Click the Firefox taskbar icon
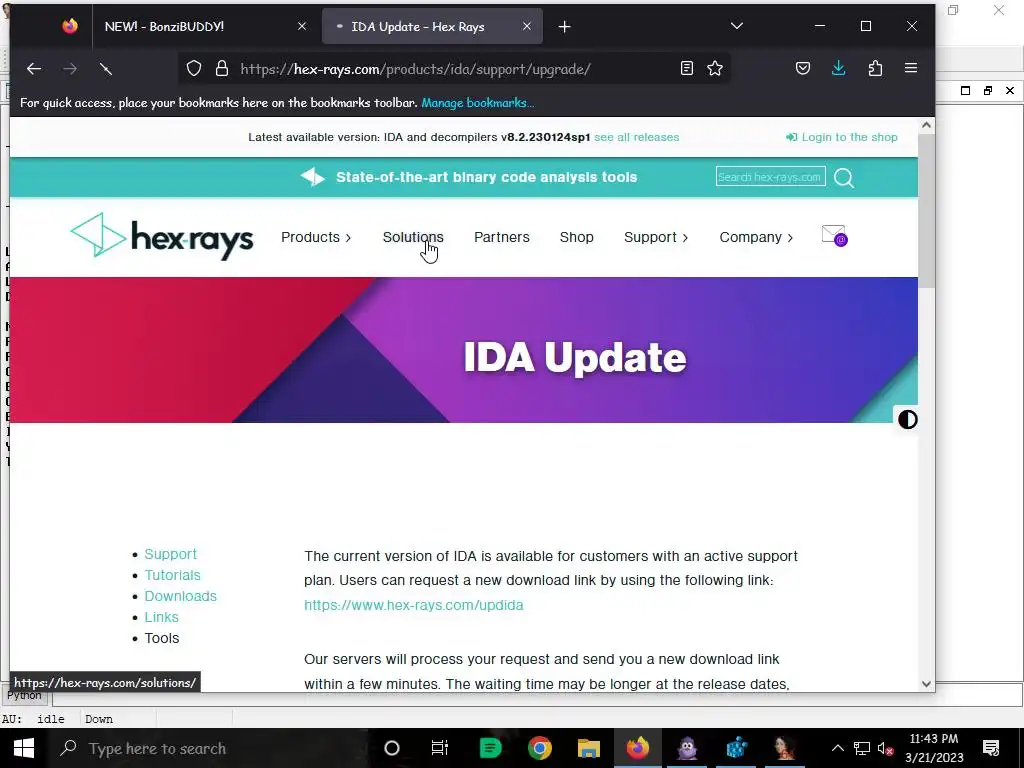 (638, 748)
